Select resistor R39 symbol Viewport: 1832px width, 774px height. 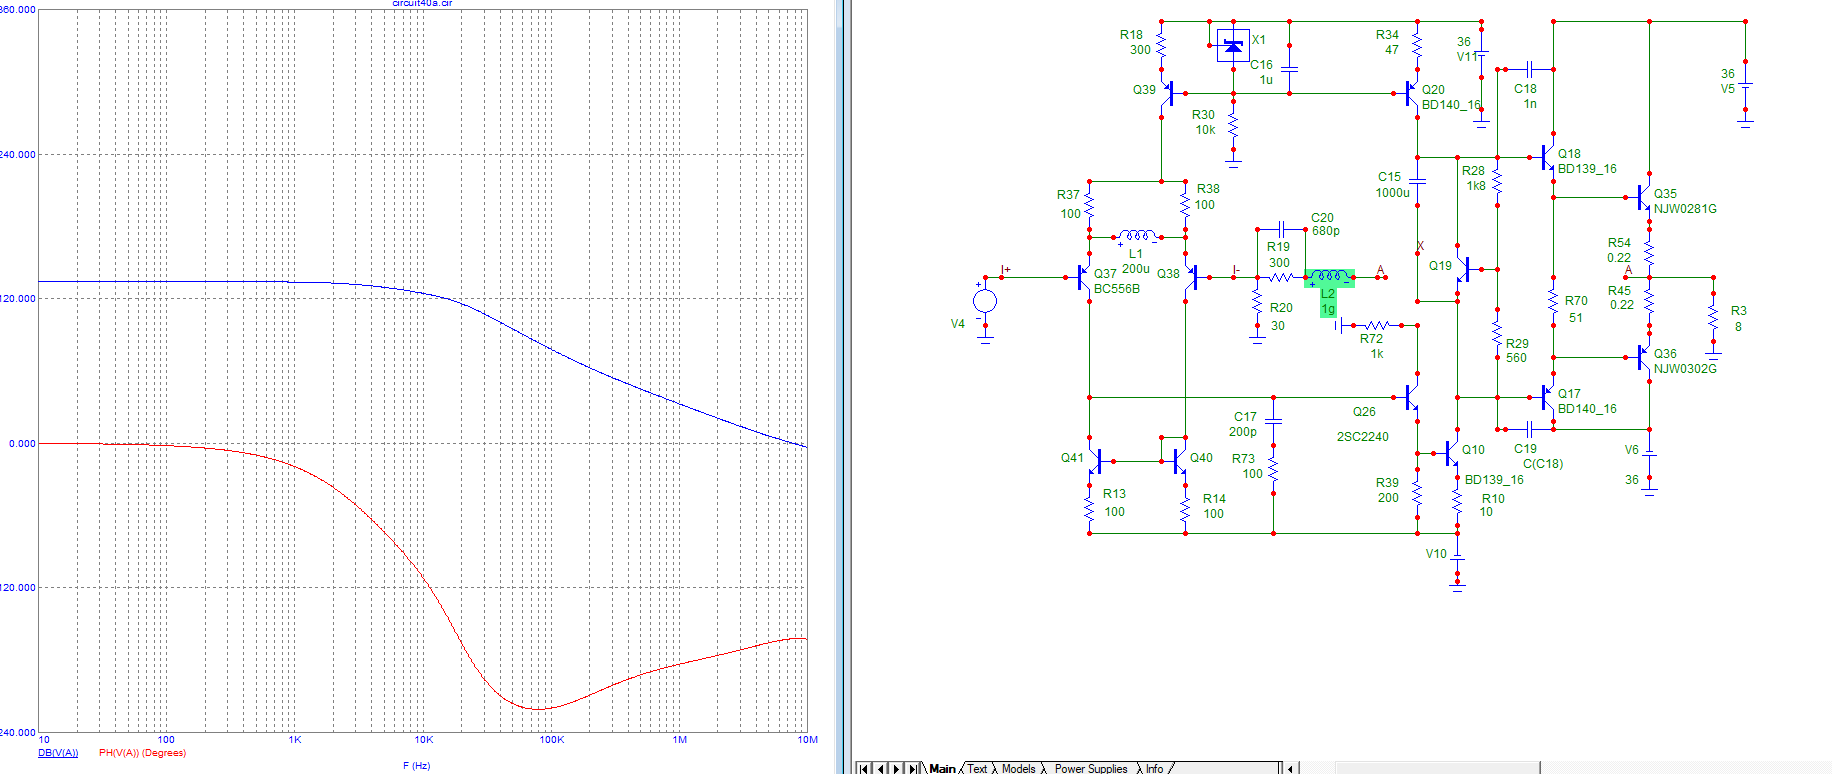point(1417,493)
